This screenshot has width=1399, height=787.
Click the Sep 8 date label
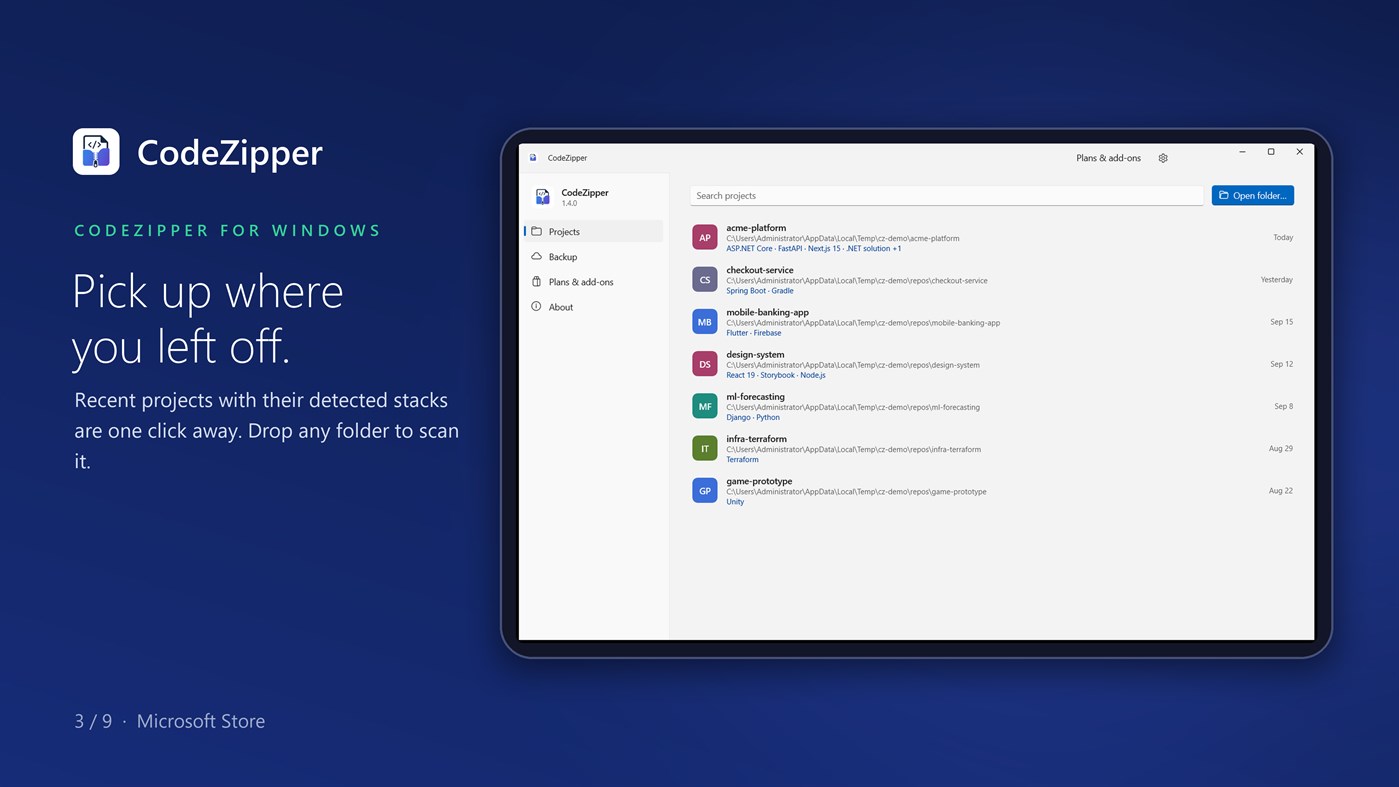(1284, 406)
